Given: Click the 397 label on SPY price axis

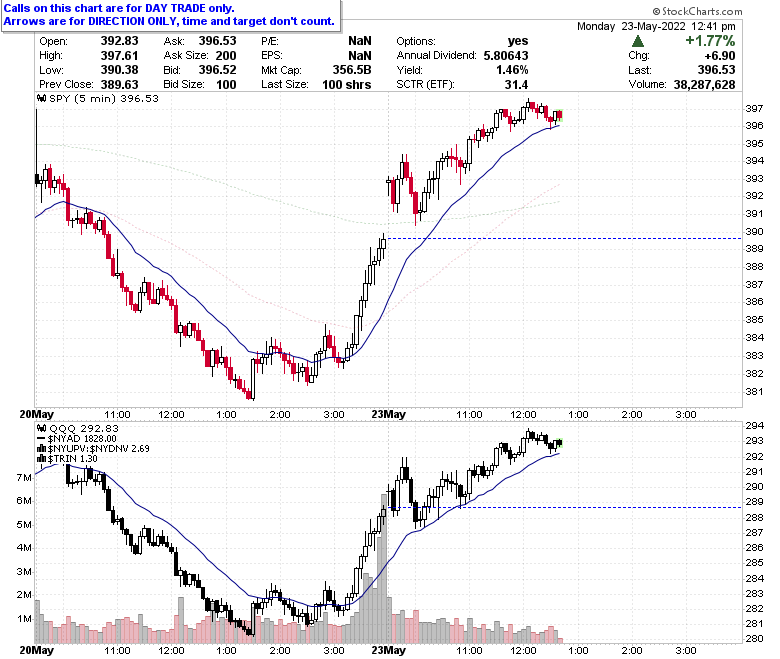Looking at the screenshot, I should point(754,108).
